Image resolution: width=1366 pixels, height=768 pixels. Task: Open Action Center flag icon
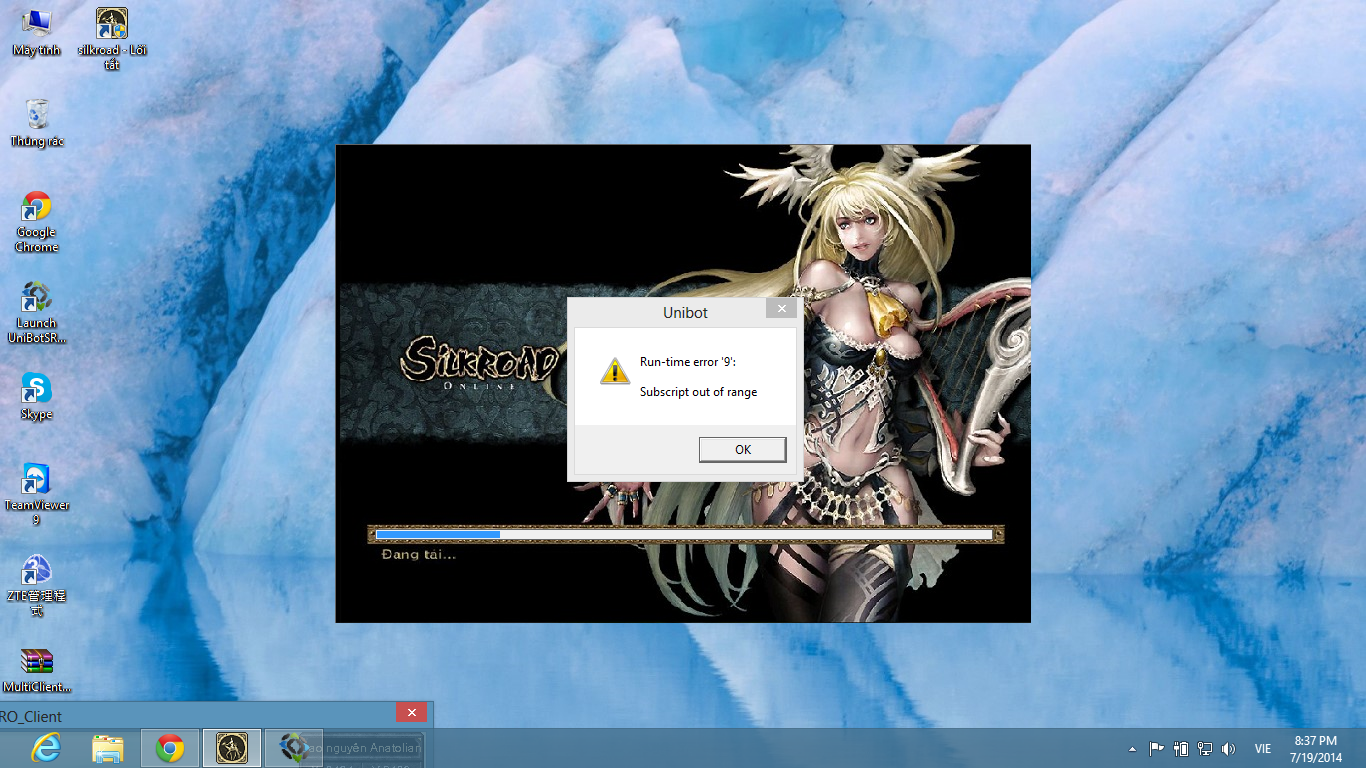[1156, 748]
